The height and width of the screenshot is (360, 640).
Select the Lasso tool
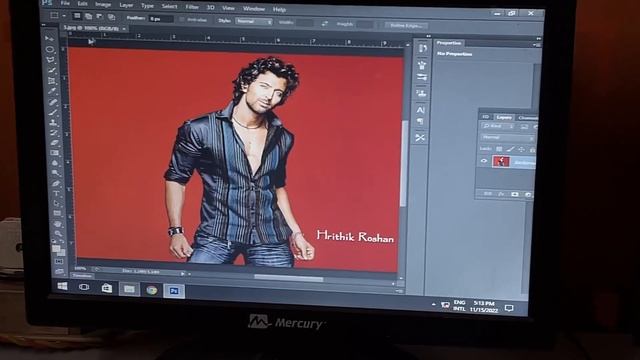[50, 60]
